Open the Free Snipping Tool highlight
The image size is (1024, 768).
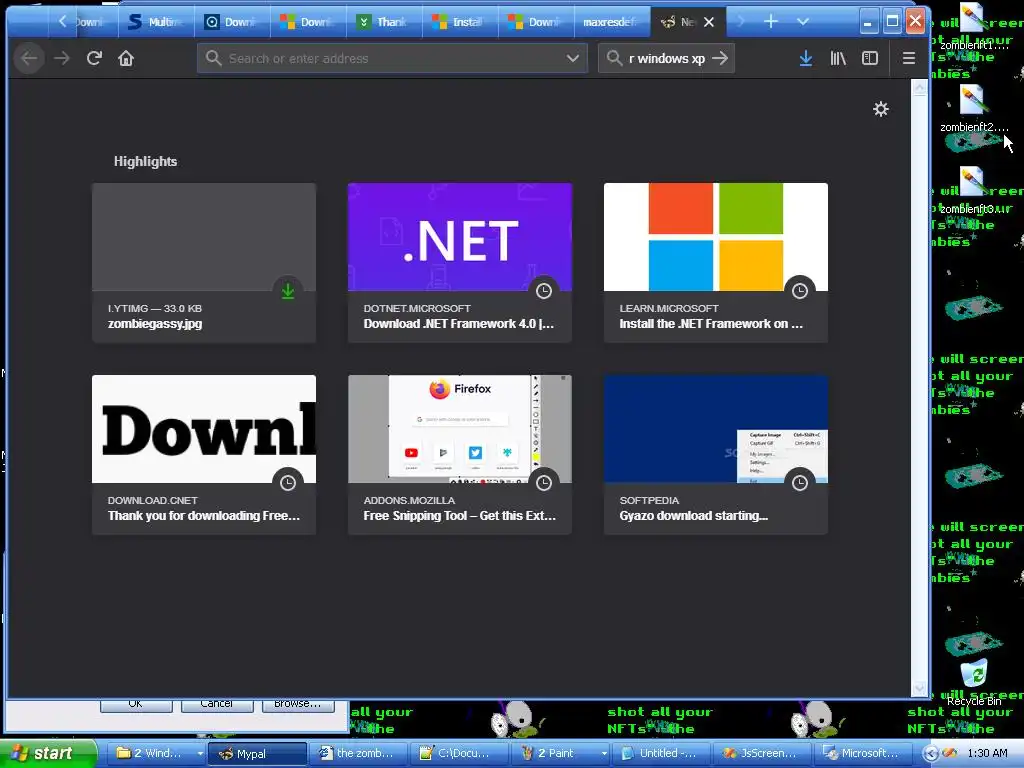click(460, 455)
